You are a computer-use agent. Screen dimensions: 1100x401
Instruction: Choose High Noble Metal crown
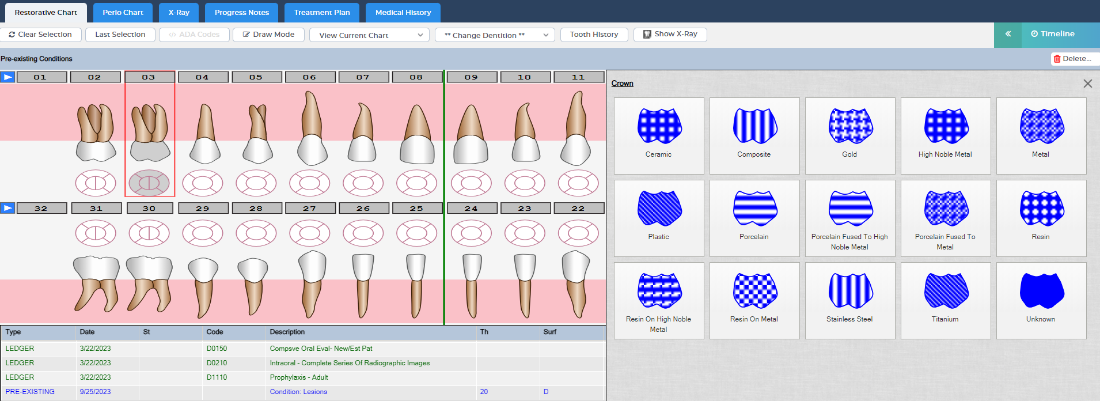point(945,135)
